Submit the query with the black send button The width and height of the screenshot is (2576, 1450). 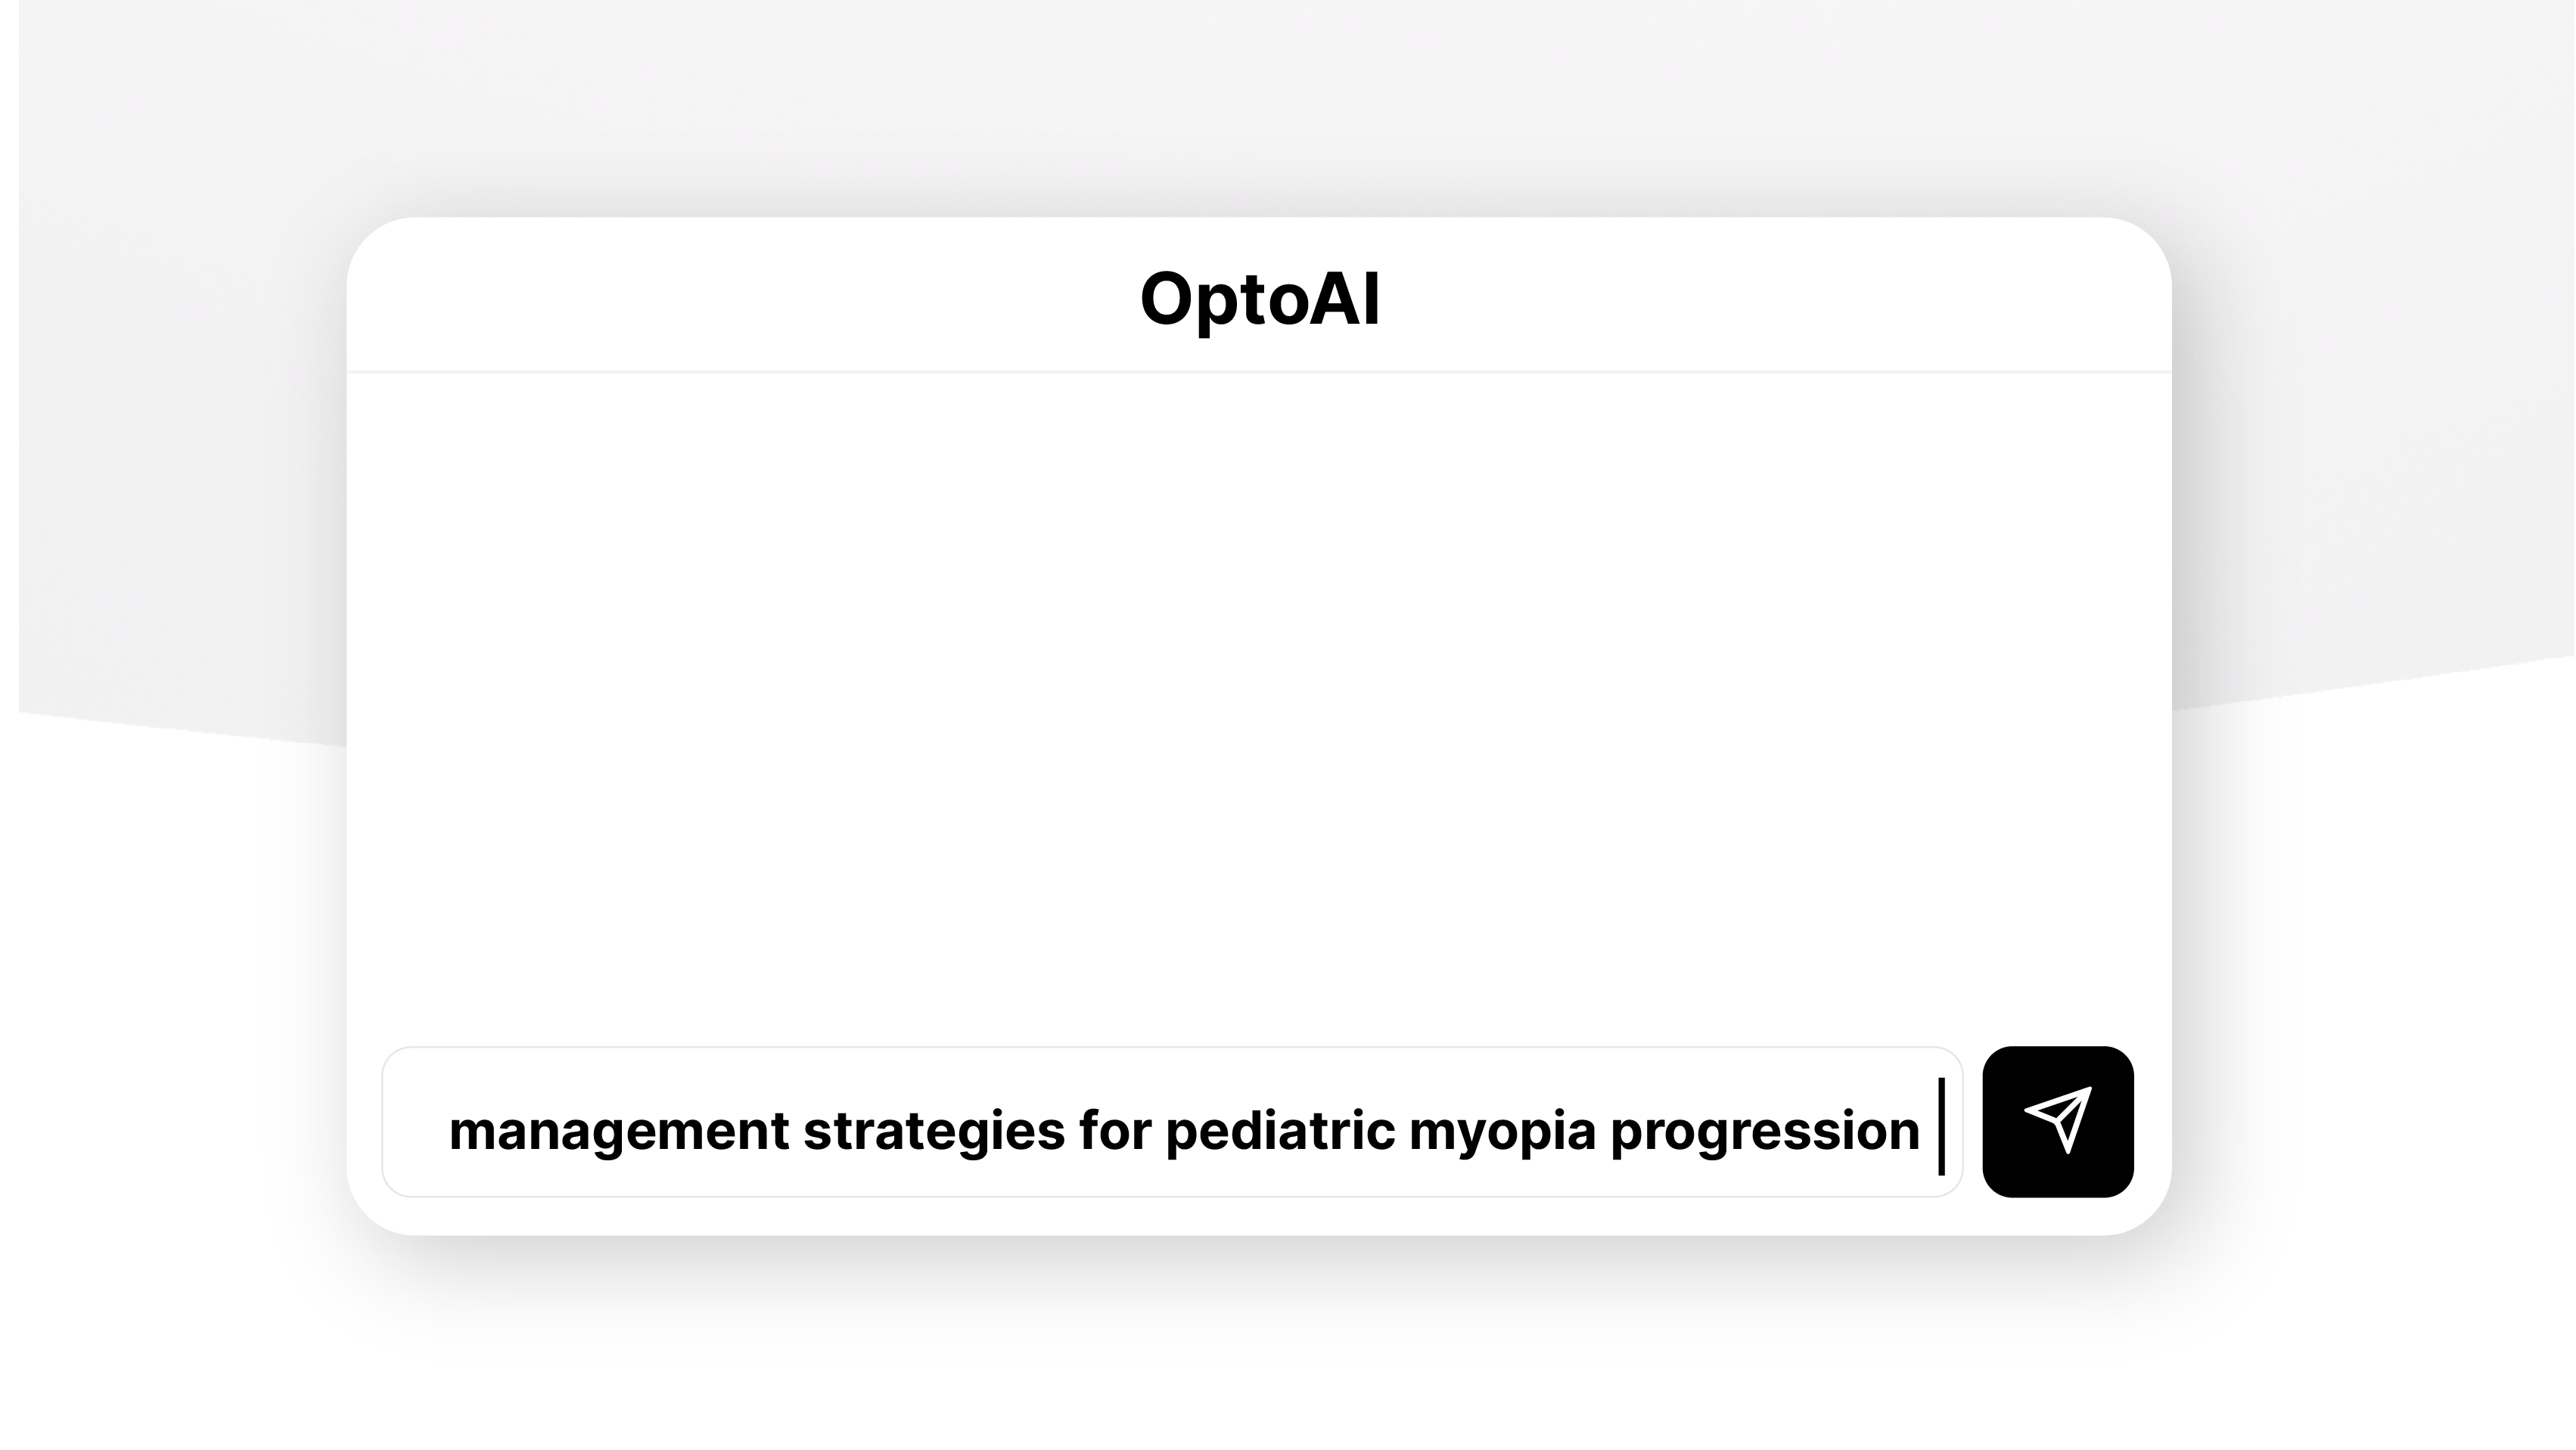point(2058,1121)
